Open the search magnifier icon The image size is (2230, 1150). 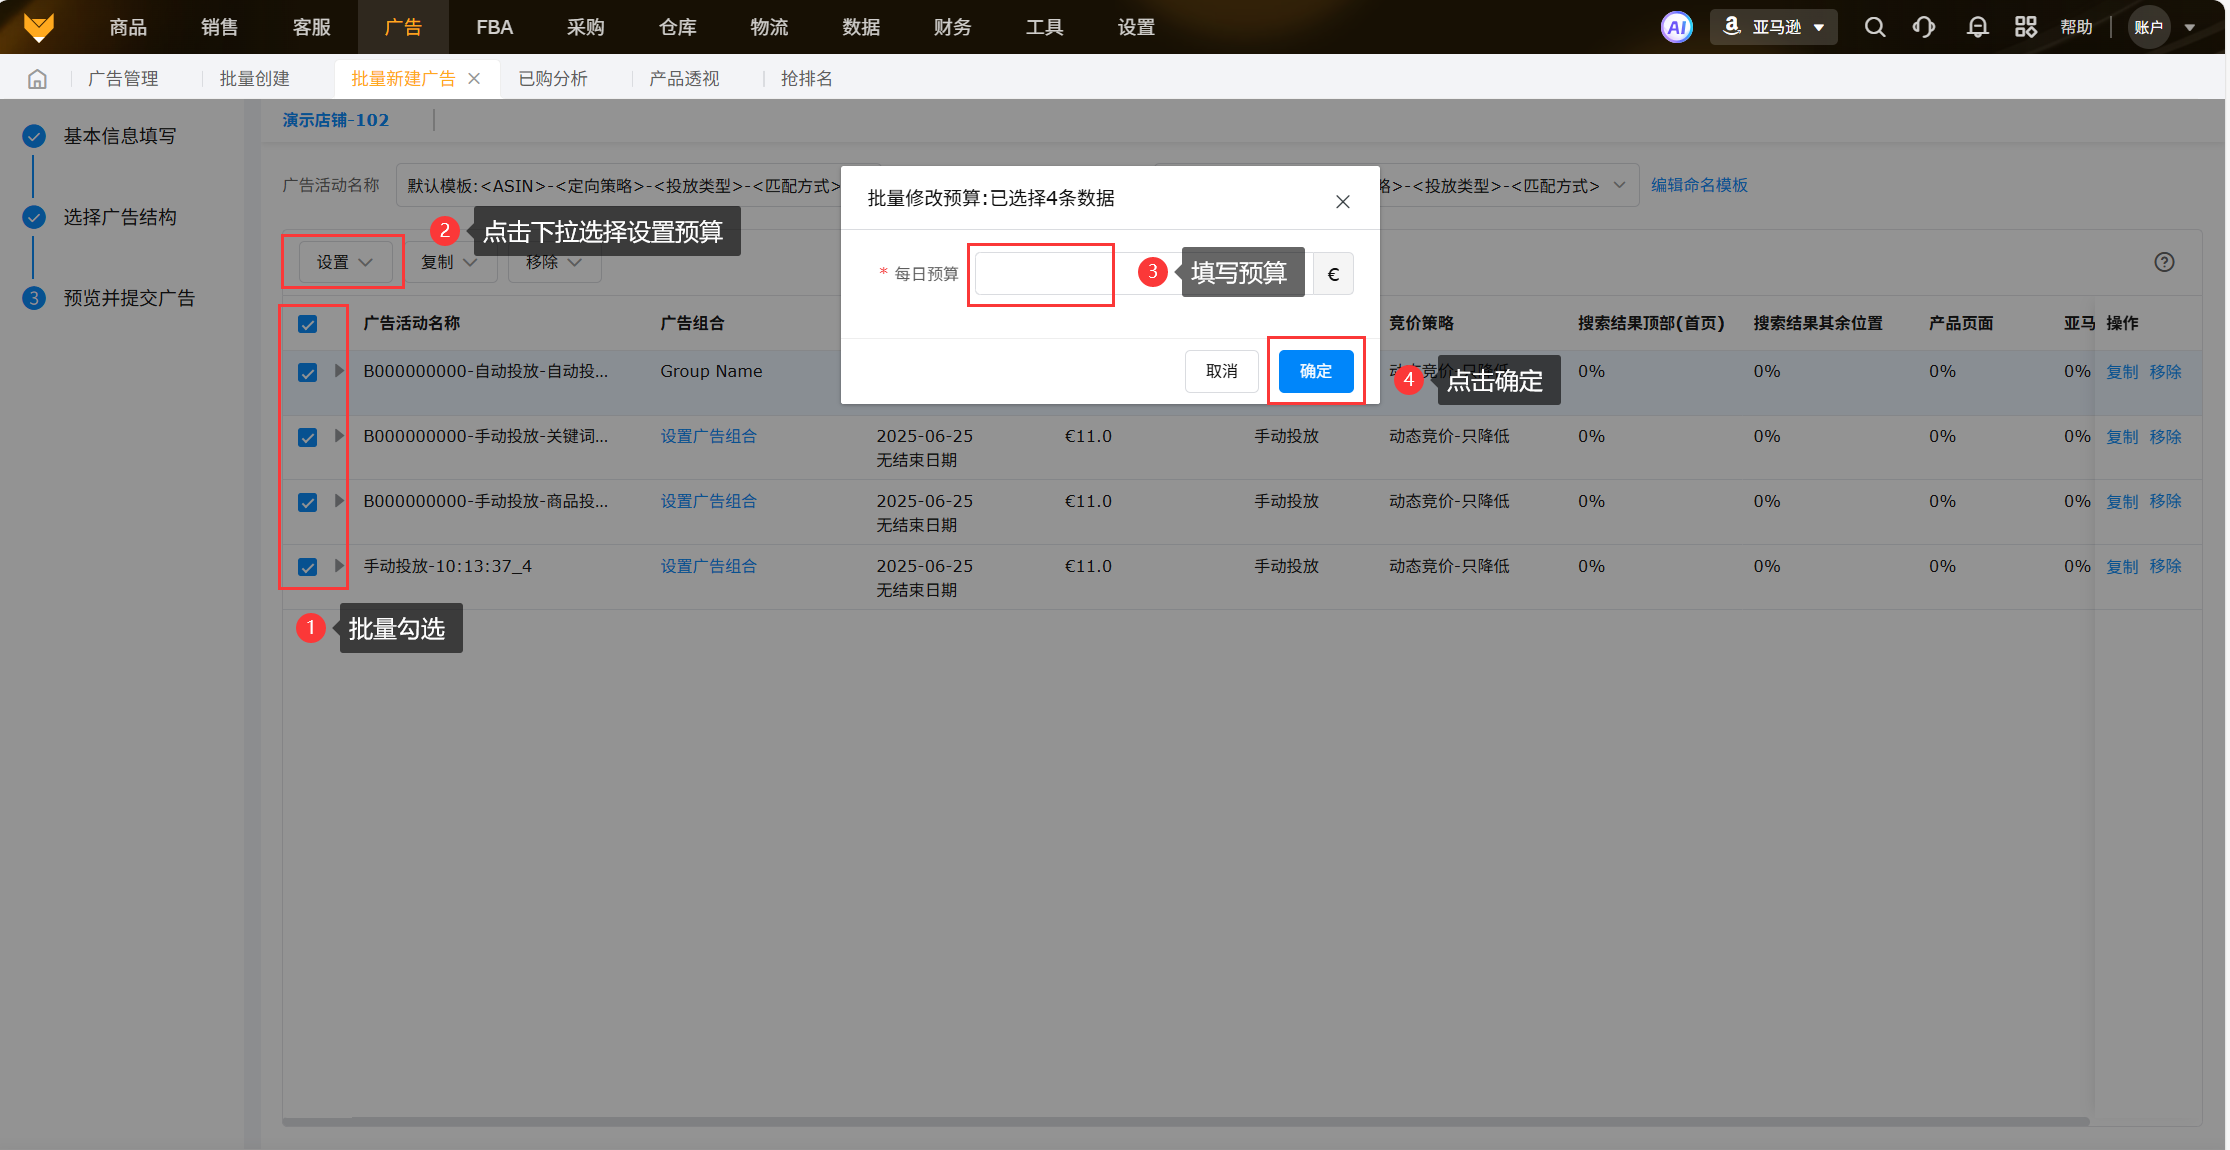tap(1875, 27)
